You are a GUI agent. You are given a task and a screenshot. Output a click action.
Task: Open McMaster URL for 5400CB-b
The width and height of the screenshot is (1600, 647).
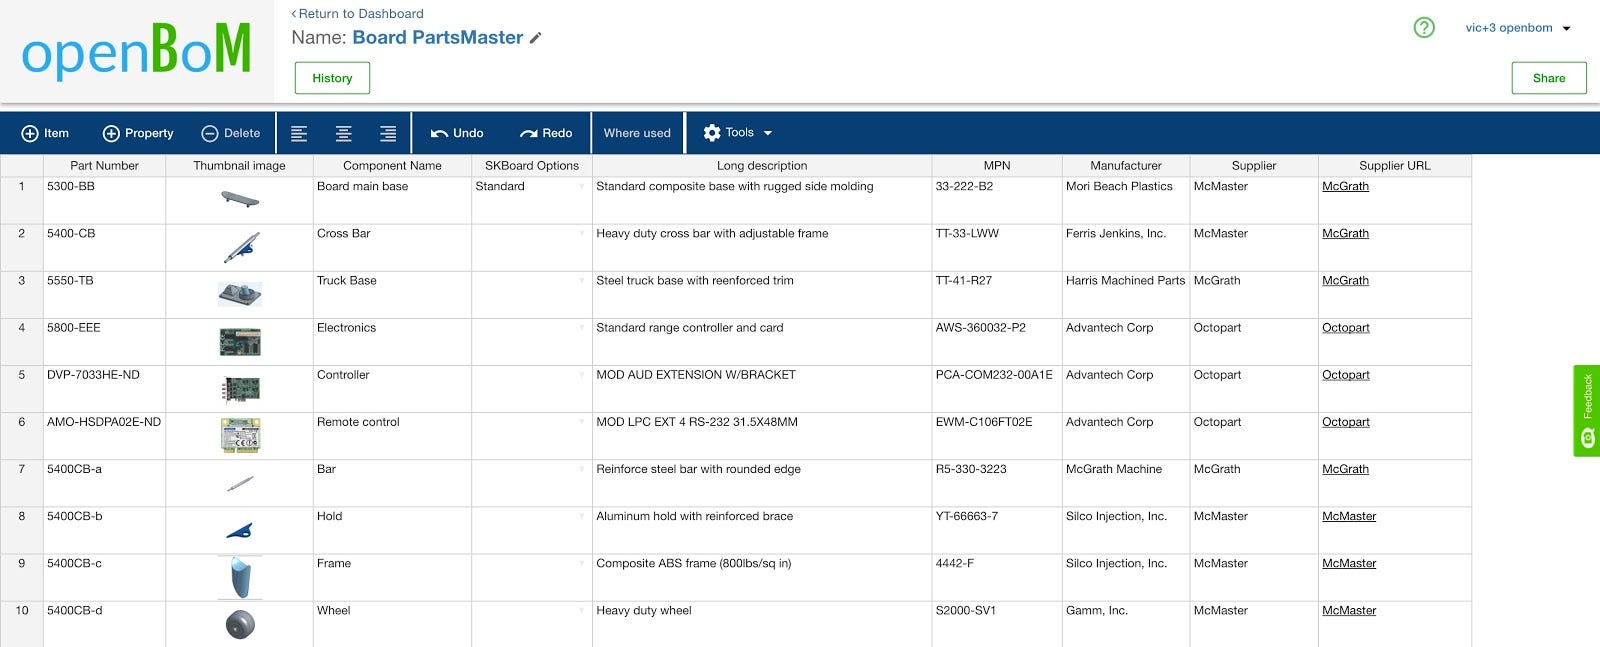[x=1349, y=517]
